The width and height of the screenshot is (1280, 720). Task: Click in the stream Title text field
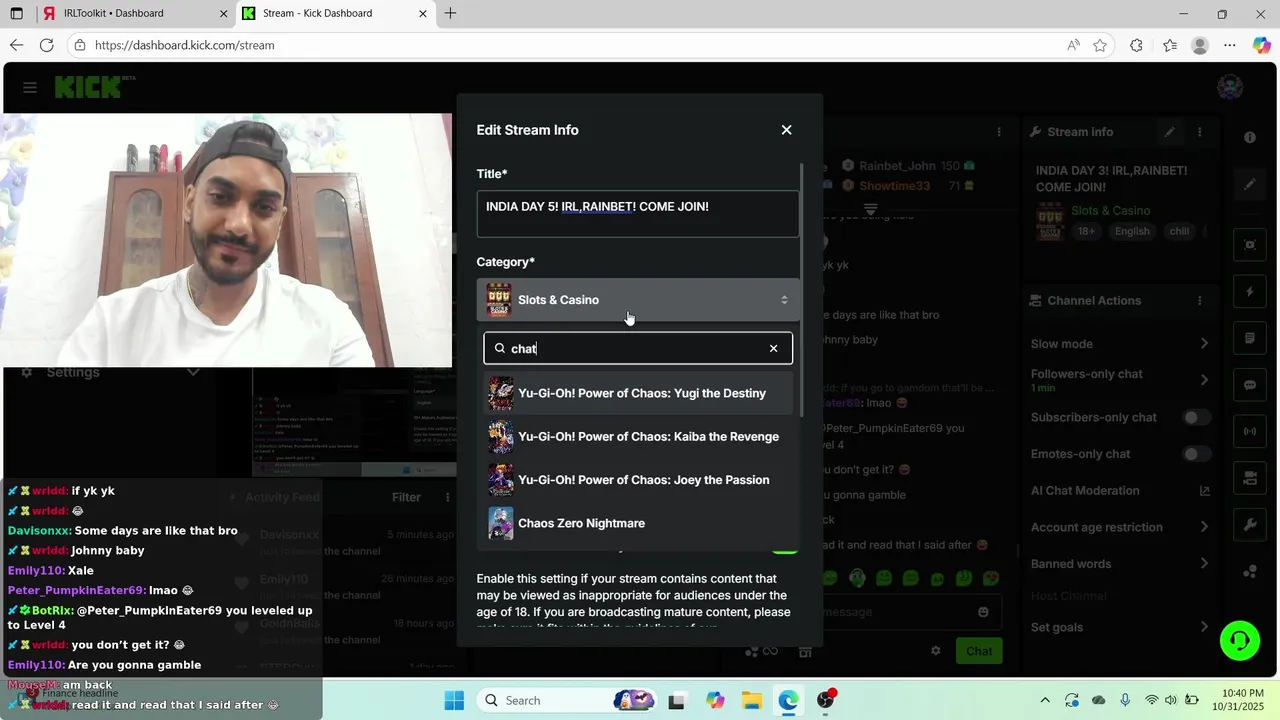tap(638, 214)
